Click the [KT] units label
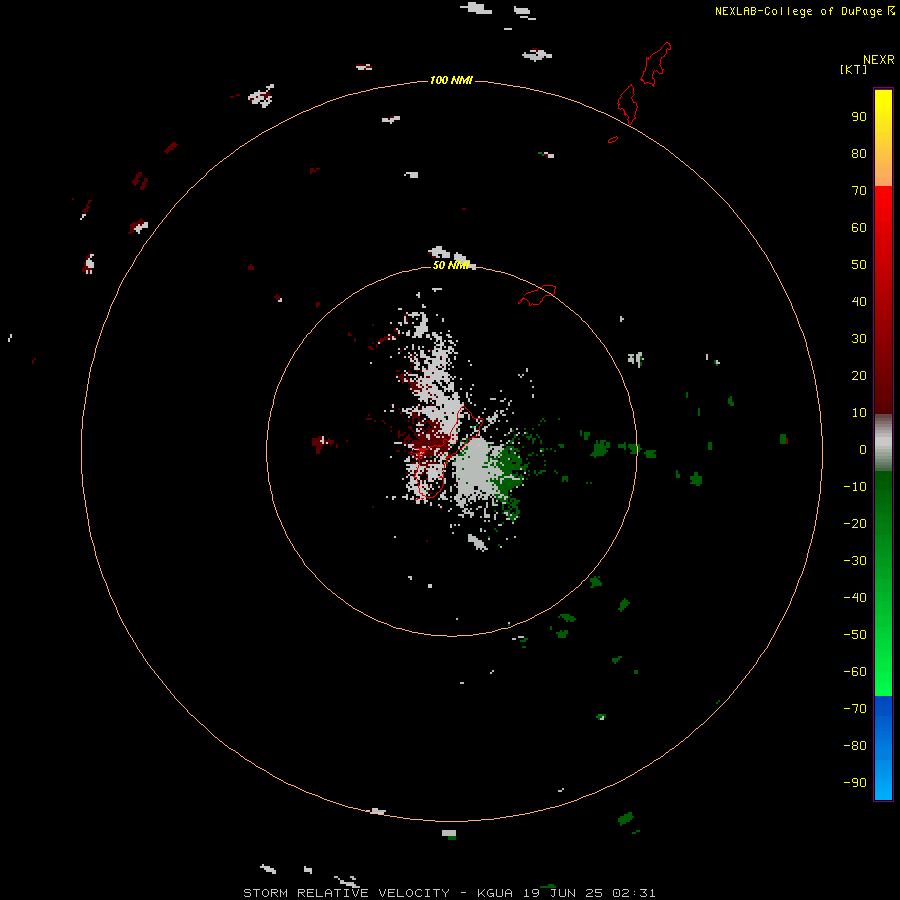900x900 pixels. [854, 69]
